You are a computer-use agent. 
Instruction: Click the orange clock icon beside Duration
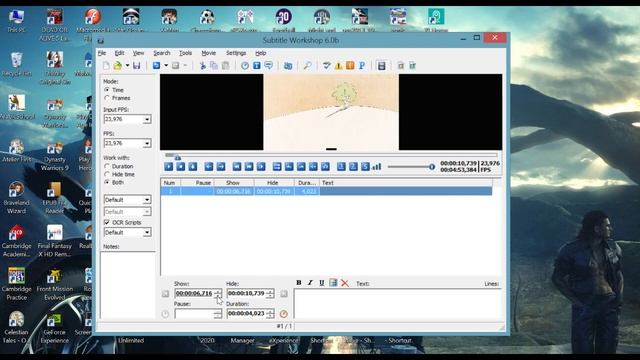pyautogui.click(x=284, y=313)
